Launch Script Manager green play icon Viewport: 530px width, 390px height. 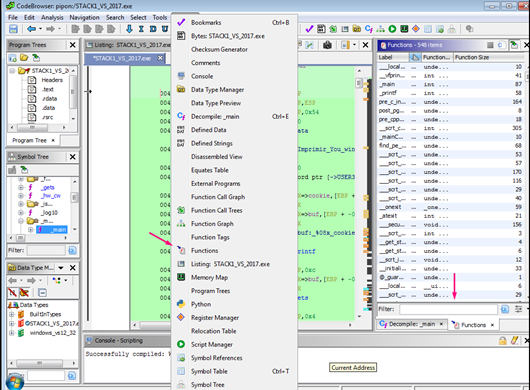(x=392, y=29)
